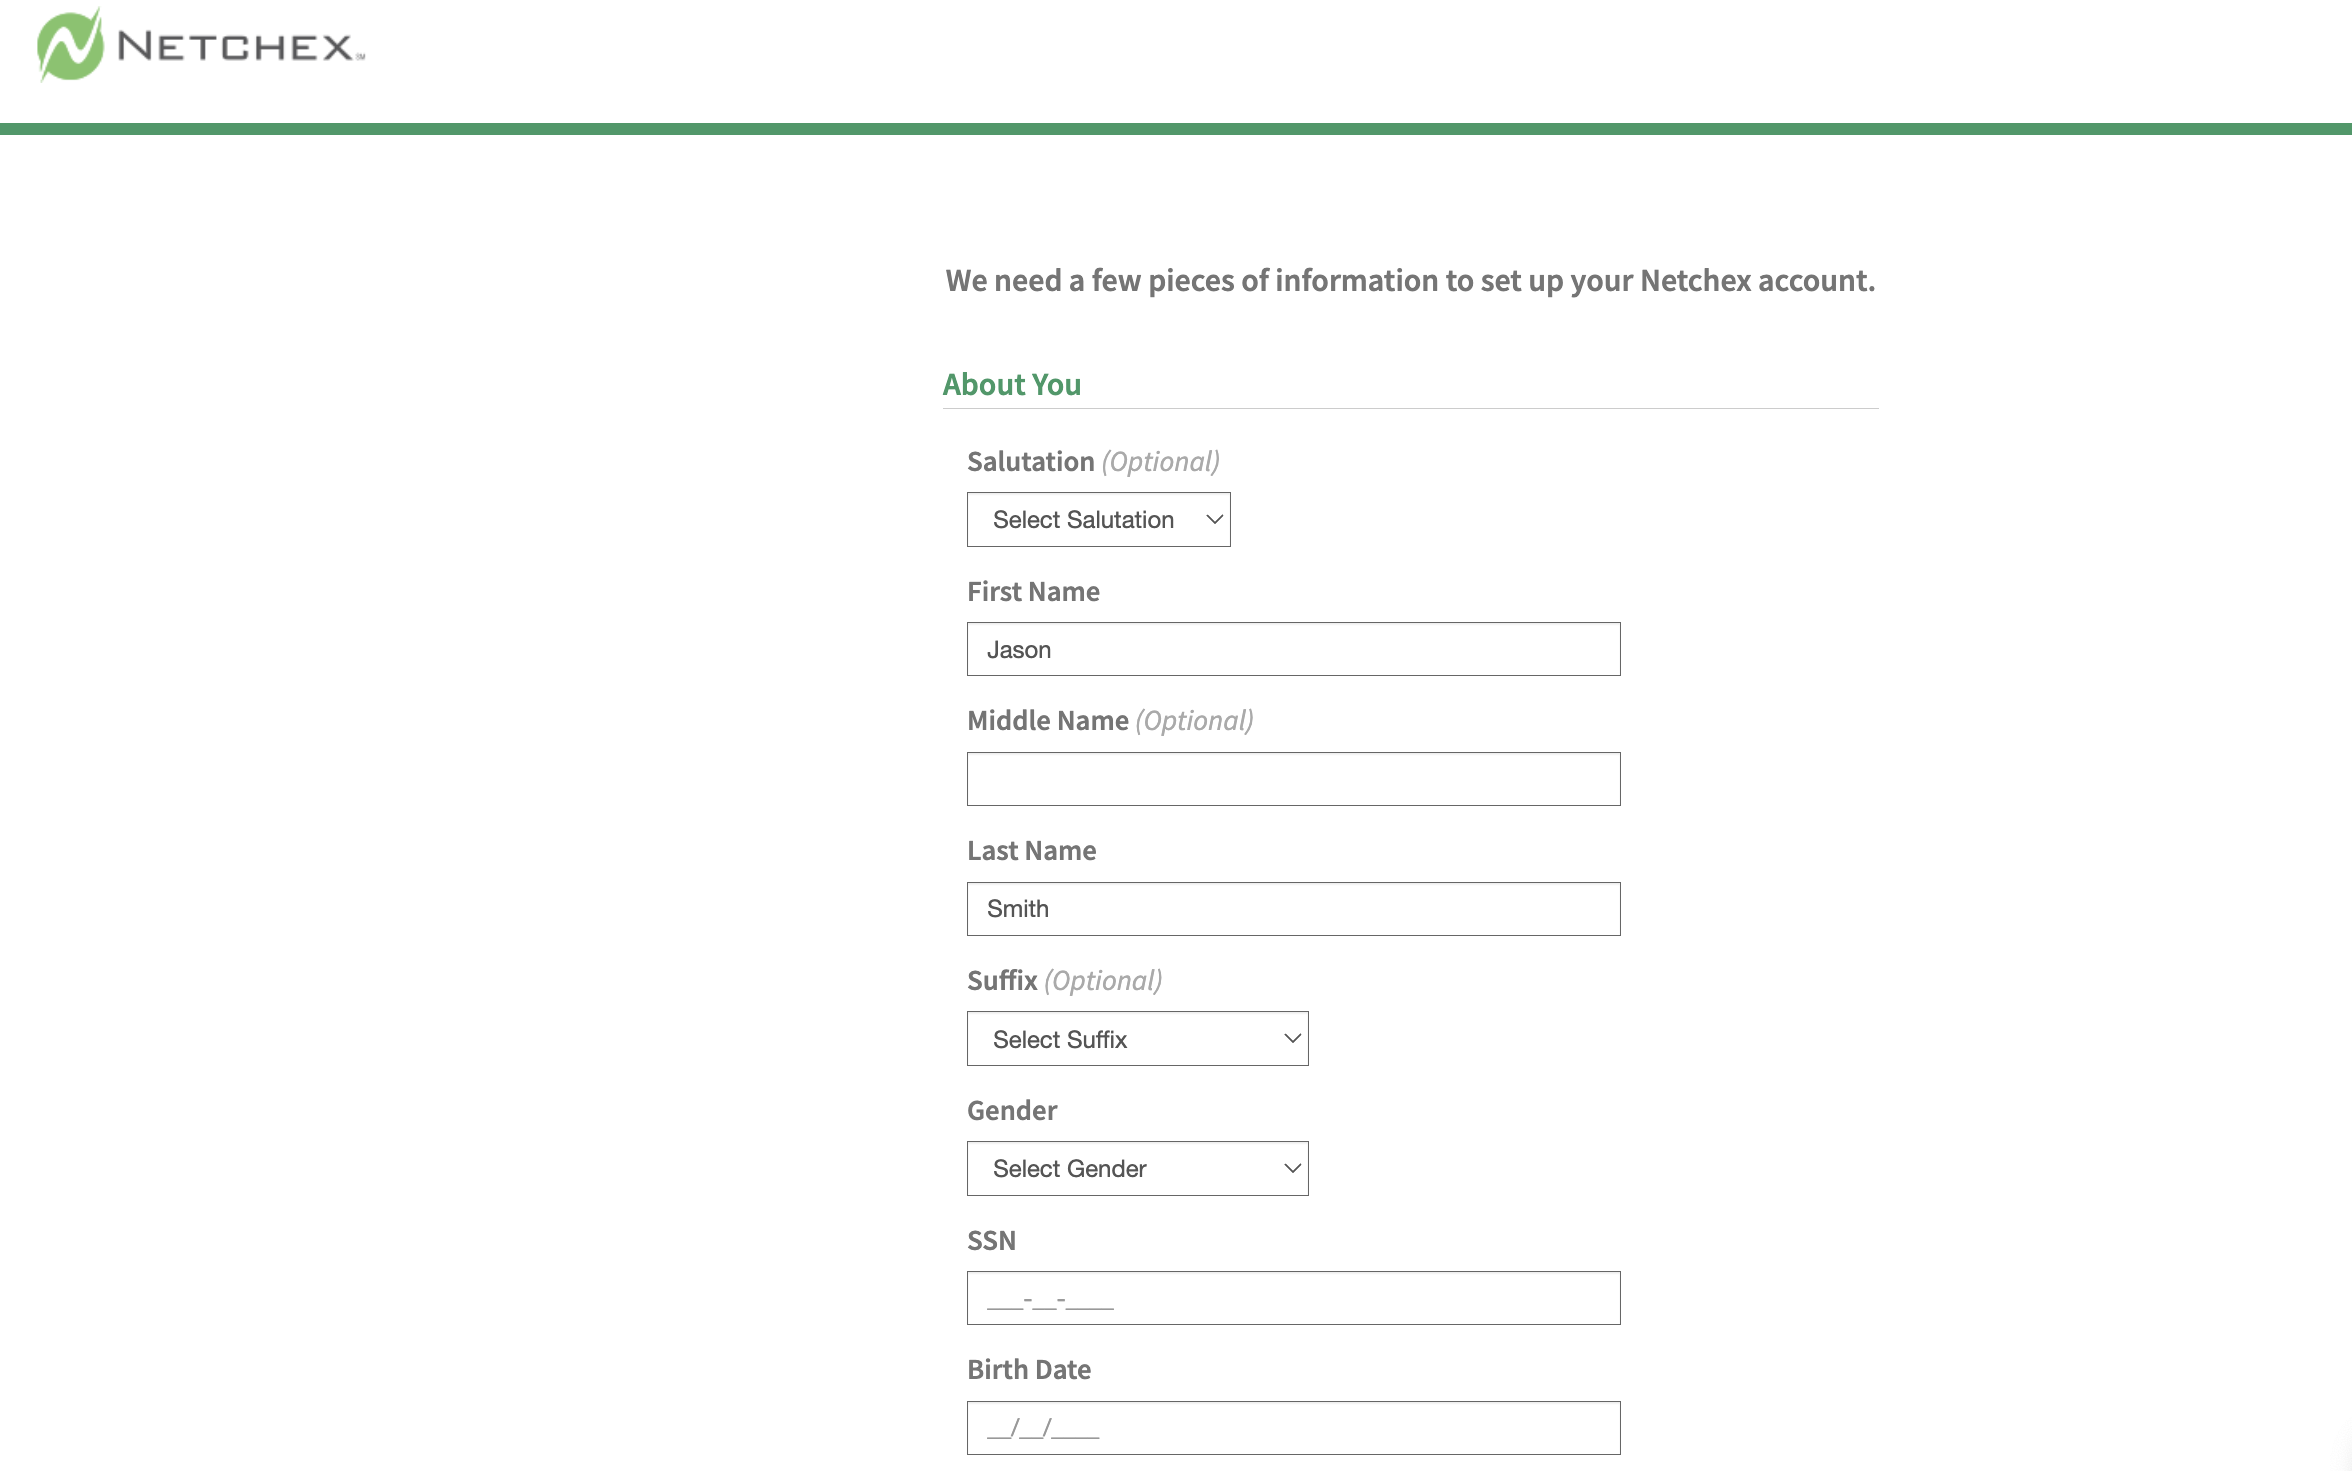
Task: Click the First Name label
Action: pyautogui.click(x=1033, y=592)
